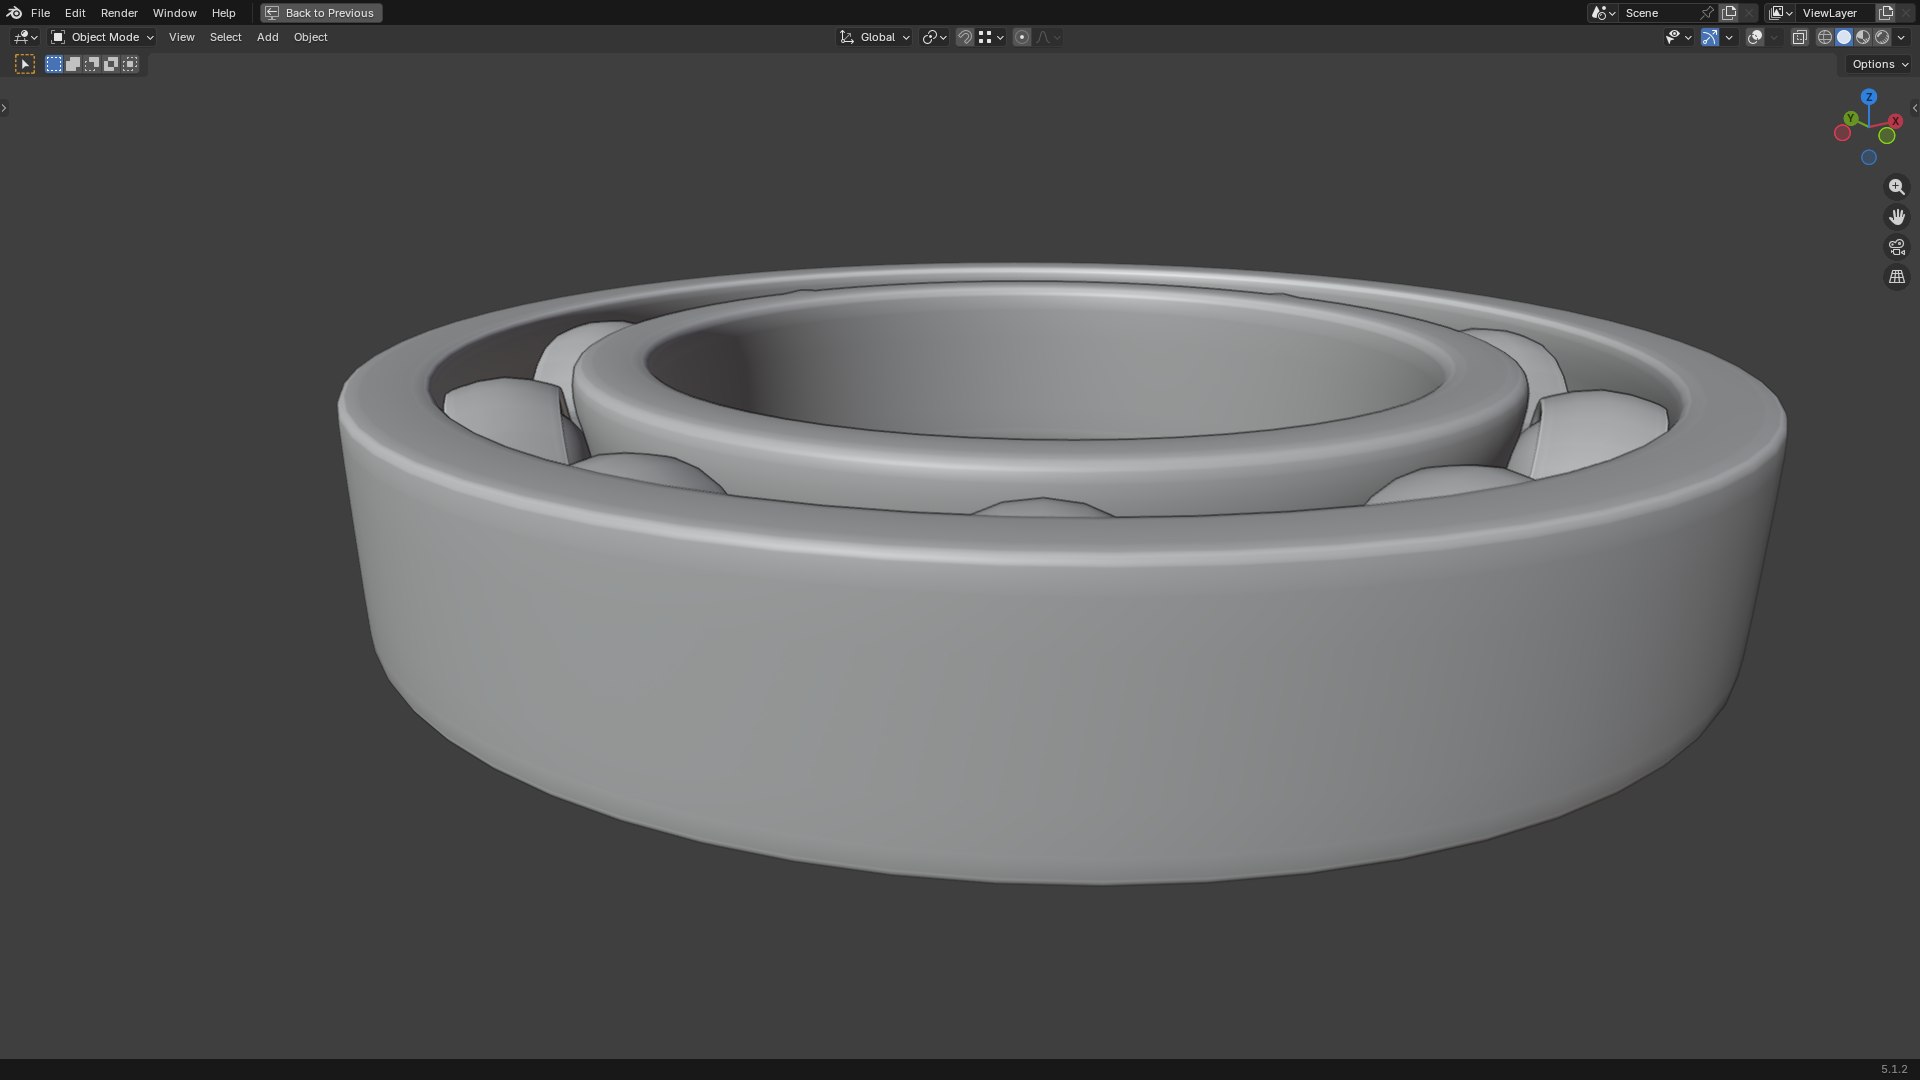
Task: Choose the Extend Selection mode
Action: tap(73, 64)
